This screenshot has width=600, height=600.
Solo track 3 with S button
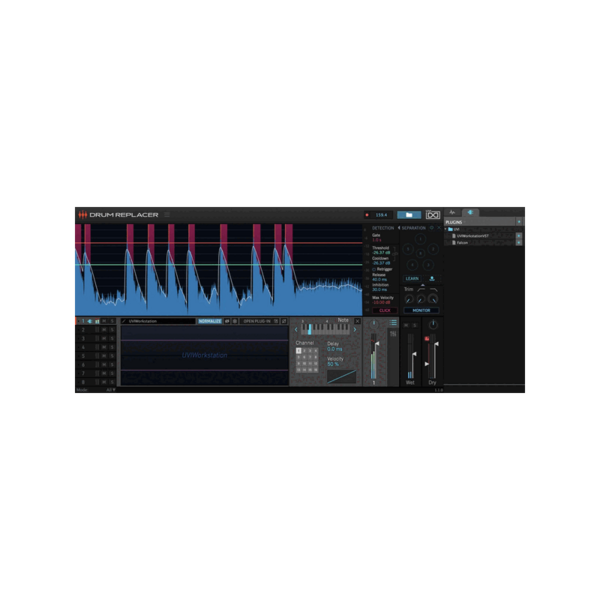(112, 338)
